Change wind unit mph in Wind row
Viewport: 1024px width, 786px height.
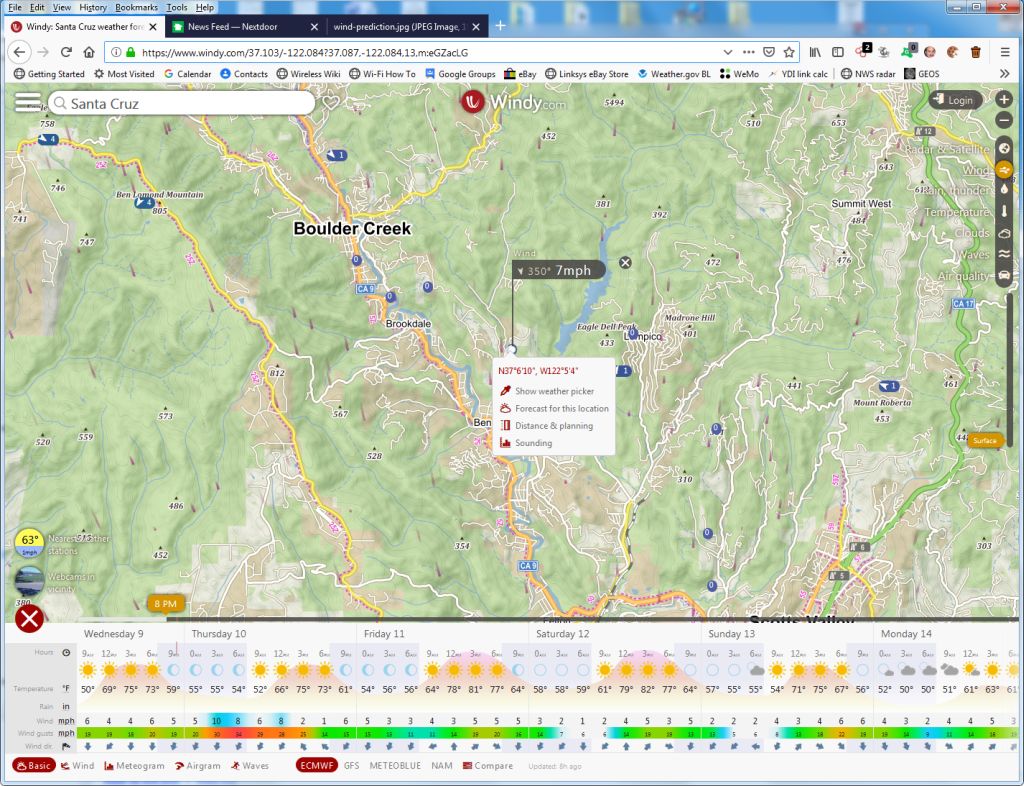pos(66,720)
